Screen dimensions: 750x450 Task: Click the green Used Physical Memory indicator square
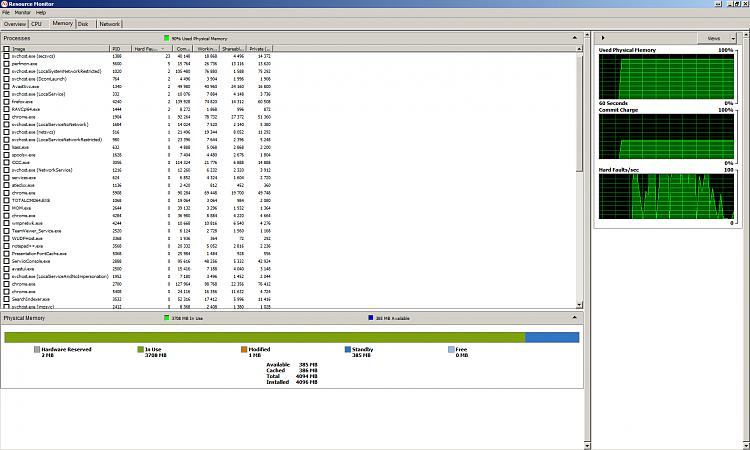tap(166, 38)
